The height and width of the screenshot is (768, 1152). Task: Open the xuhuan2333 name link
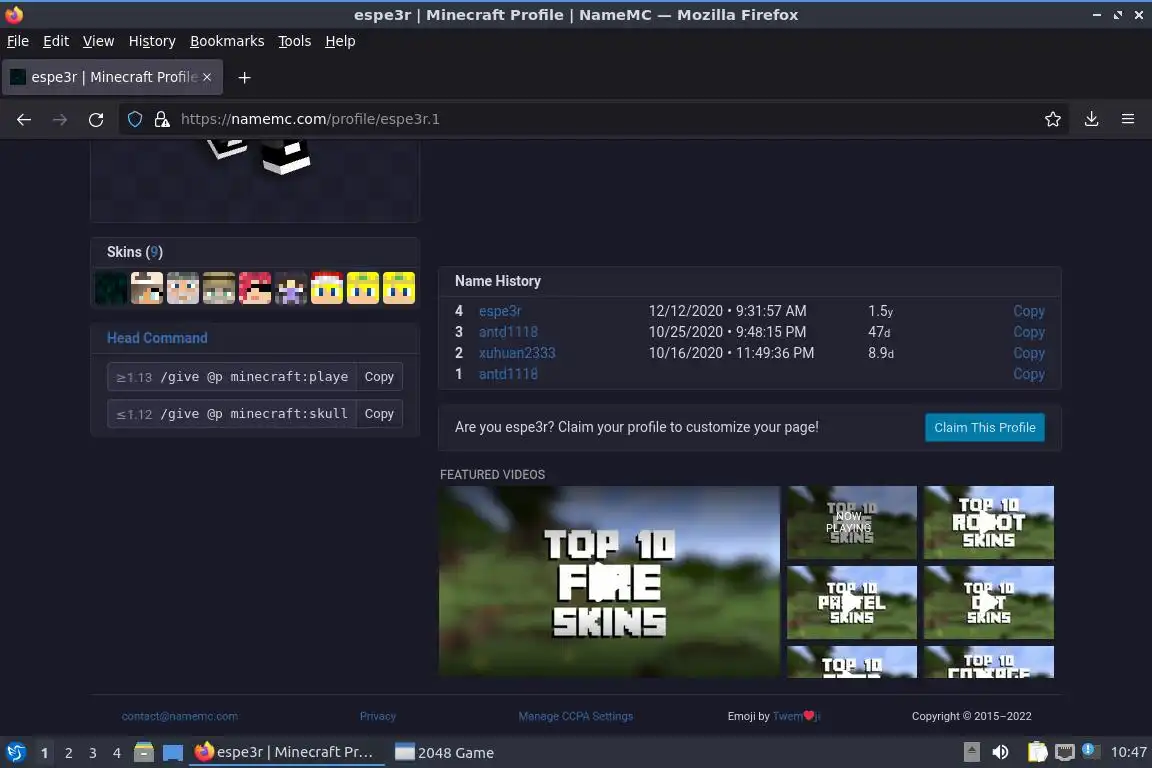pyautogui.click(x=517, y=353)
